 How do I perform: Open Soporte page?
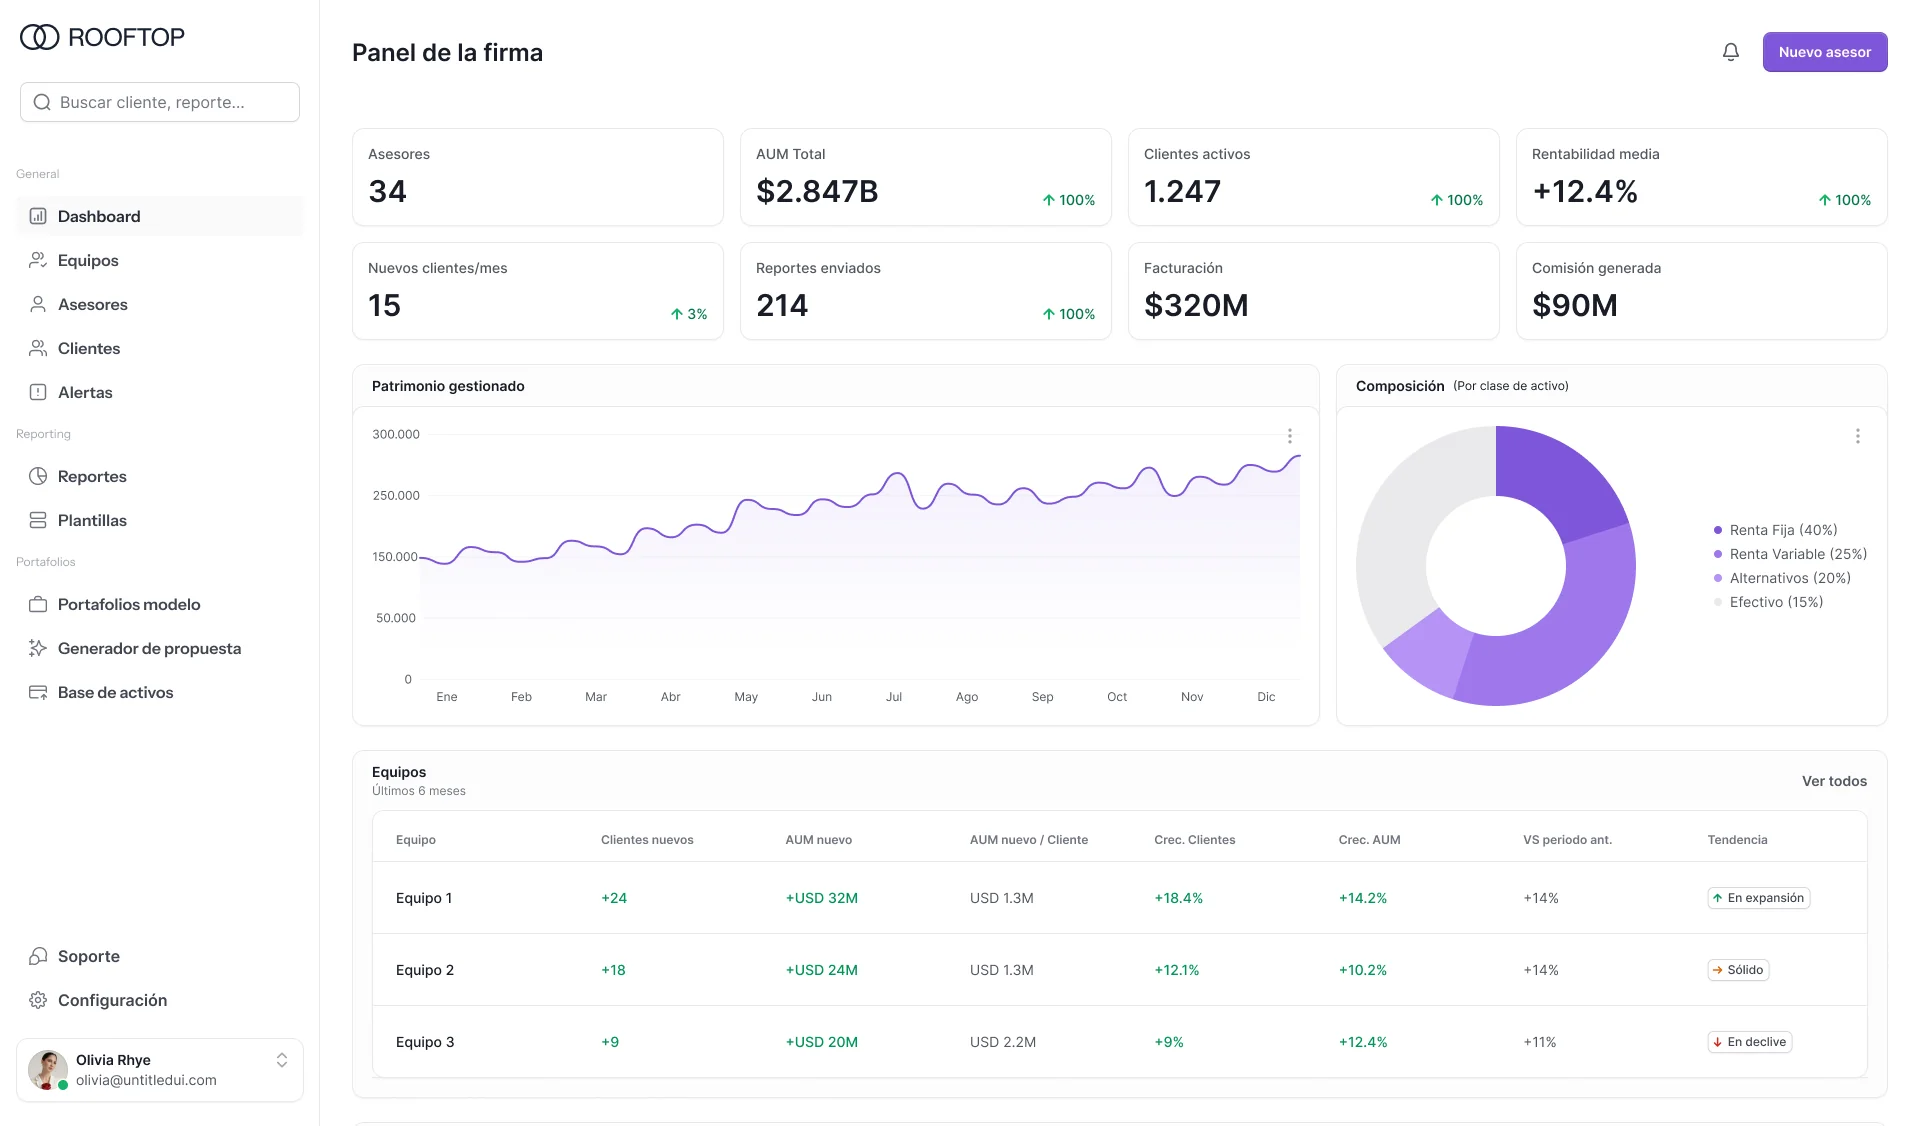(160, 956)
